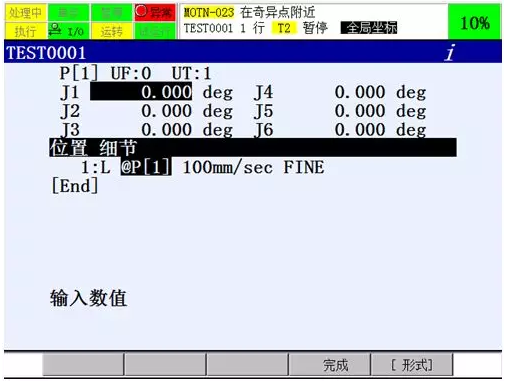
Task: Open the blue i information icon
Action: (x=450, y=52)
